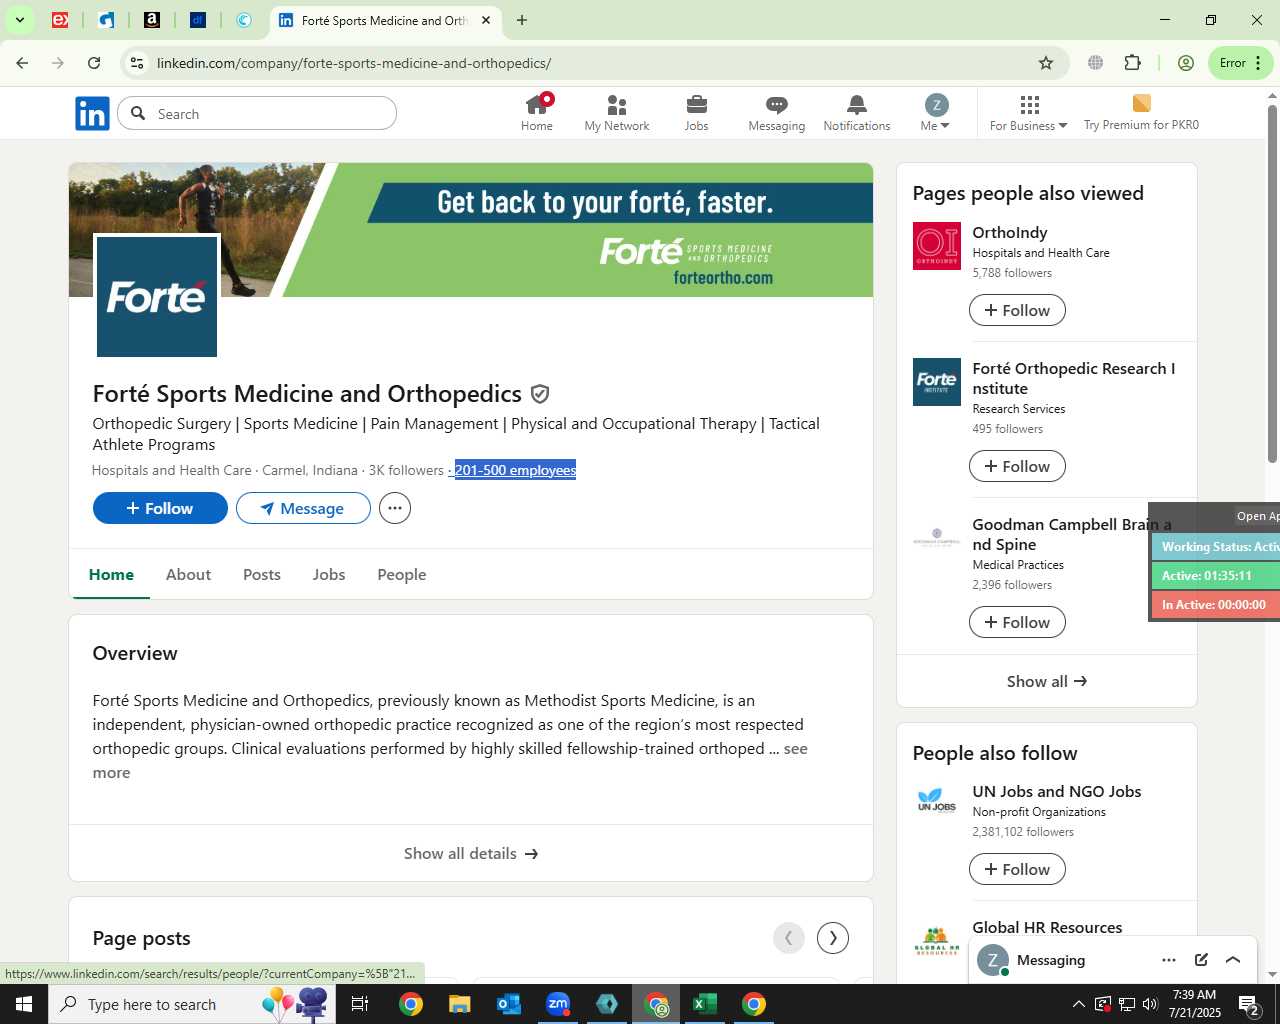Follow UN Jobs and NGO Jobs

coord(1017,869)
